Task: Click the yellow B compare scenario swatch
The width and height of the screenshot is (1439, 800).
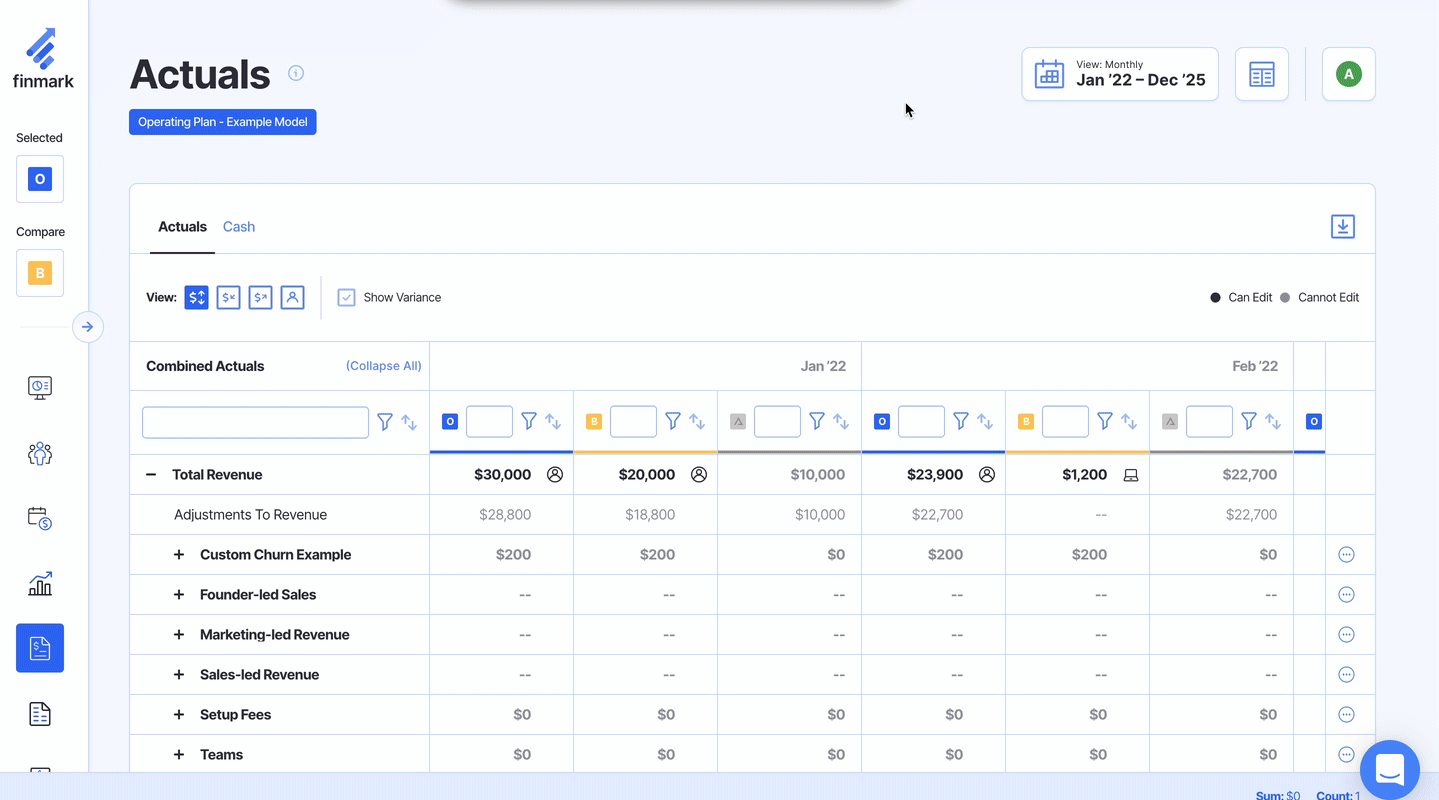Action: [x=40, y=273]
